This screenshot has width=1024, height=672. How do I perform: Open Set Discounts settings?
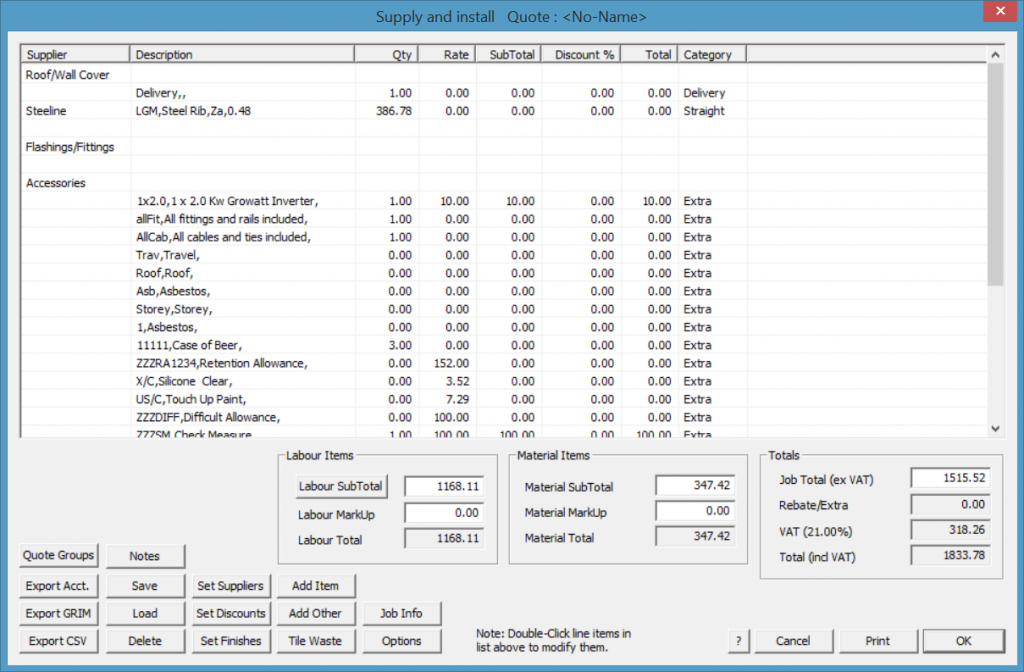[231, 613]
